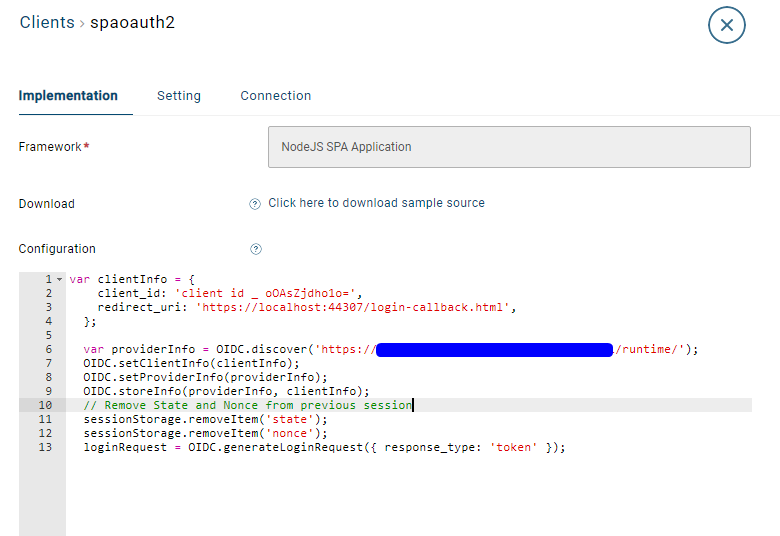Collapse code fold arrow on line 1

point(60,279)
